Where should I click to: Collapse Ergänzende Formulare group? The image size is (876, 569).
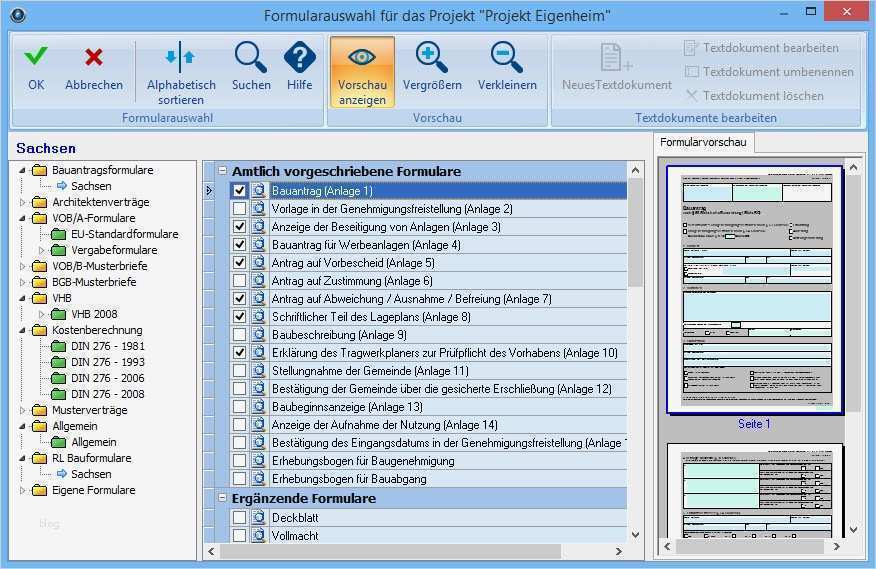click(222, 497)
